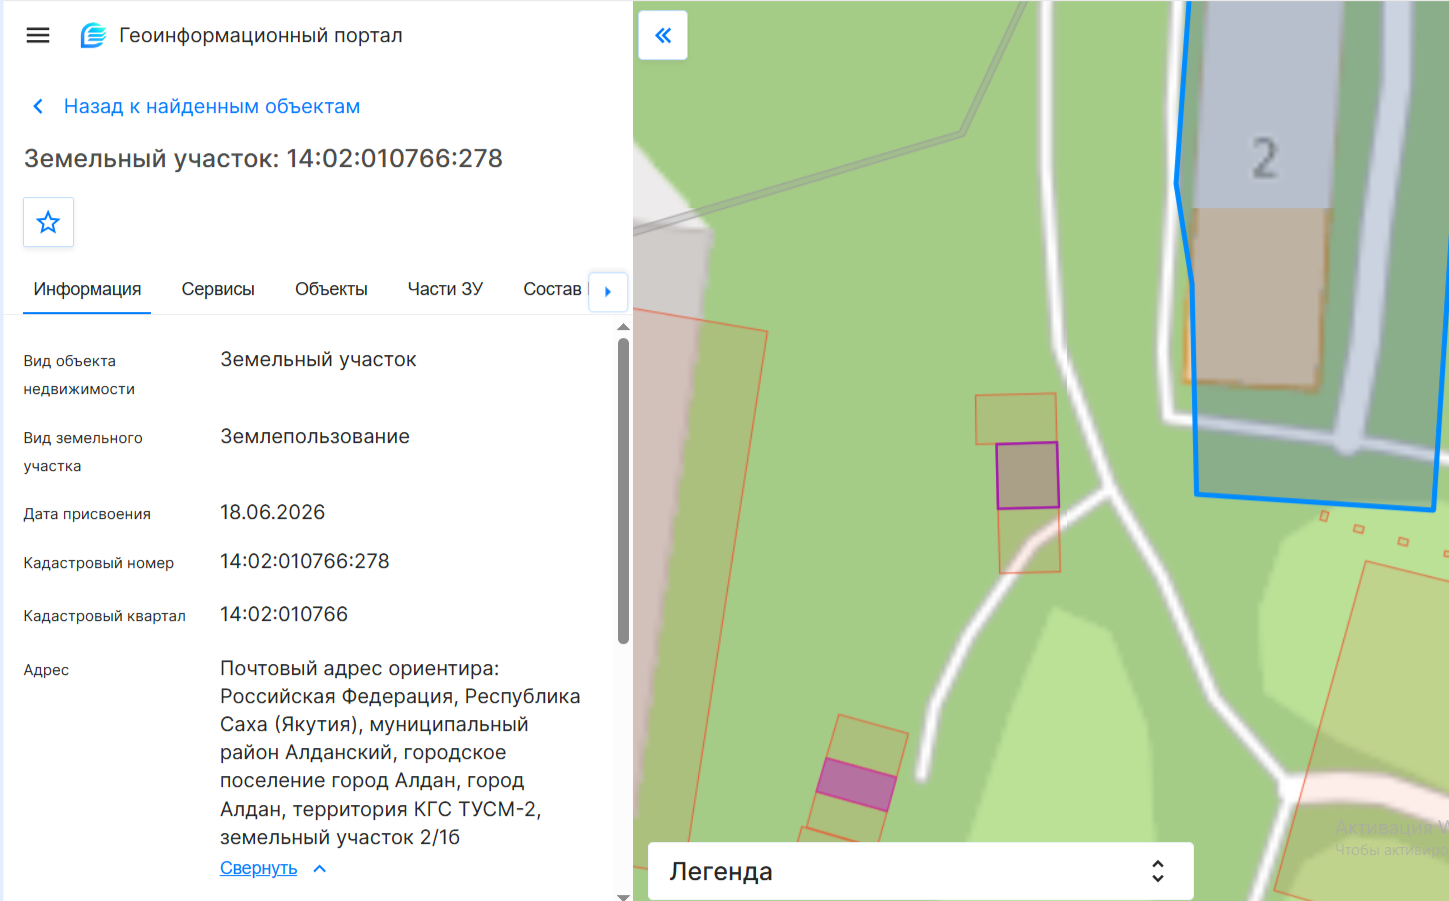Select the purple-outlined parcel on map
The width and height of the screenshot is (1449, 901).
[x=1027, y=475]
